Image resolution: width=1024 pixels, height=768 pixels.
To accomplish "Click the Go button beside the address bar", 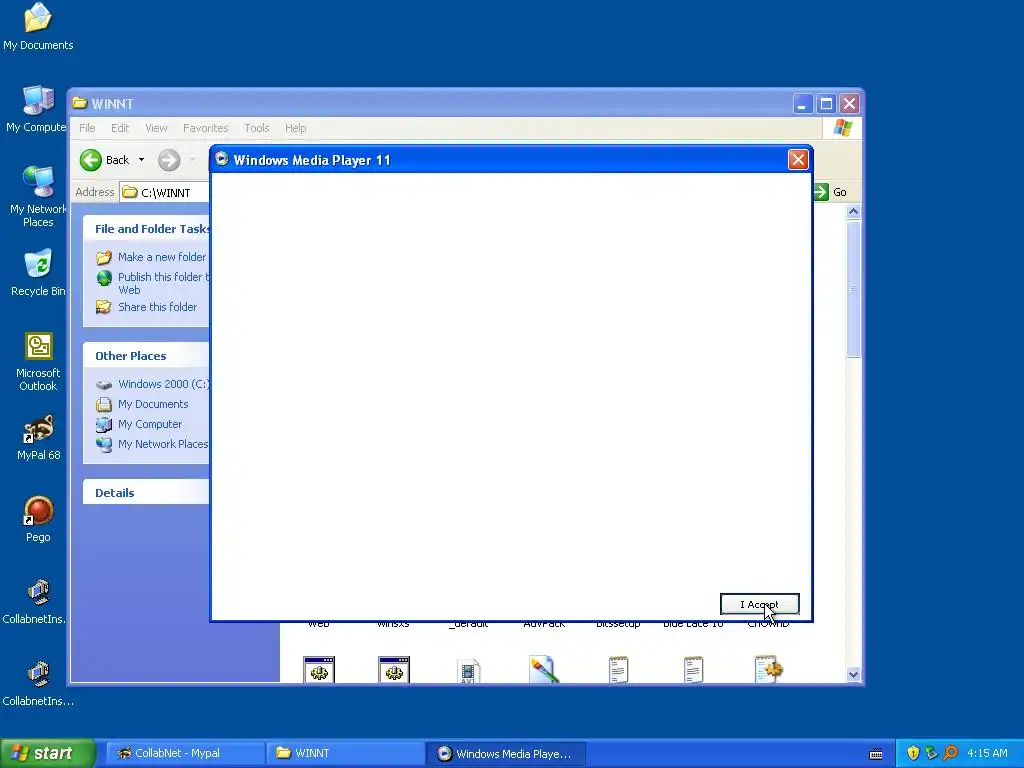I will [831, 192].
